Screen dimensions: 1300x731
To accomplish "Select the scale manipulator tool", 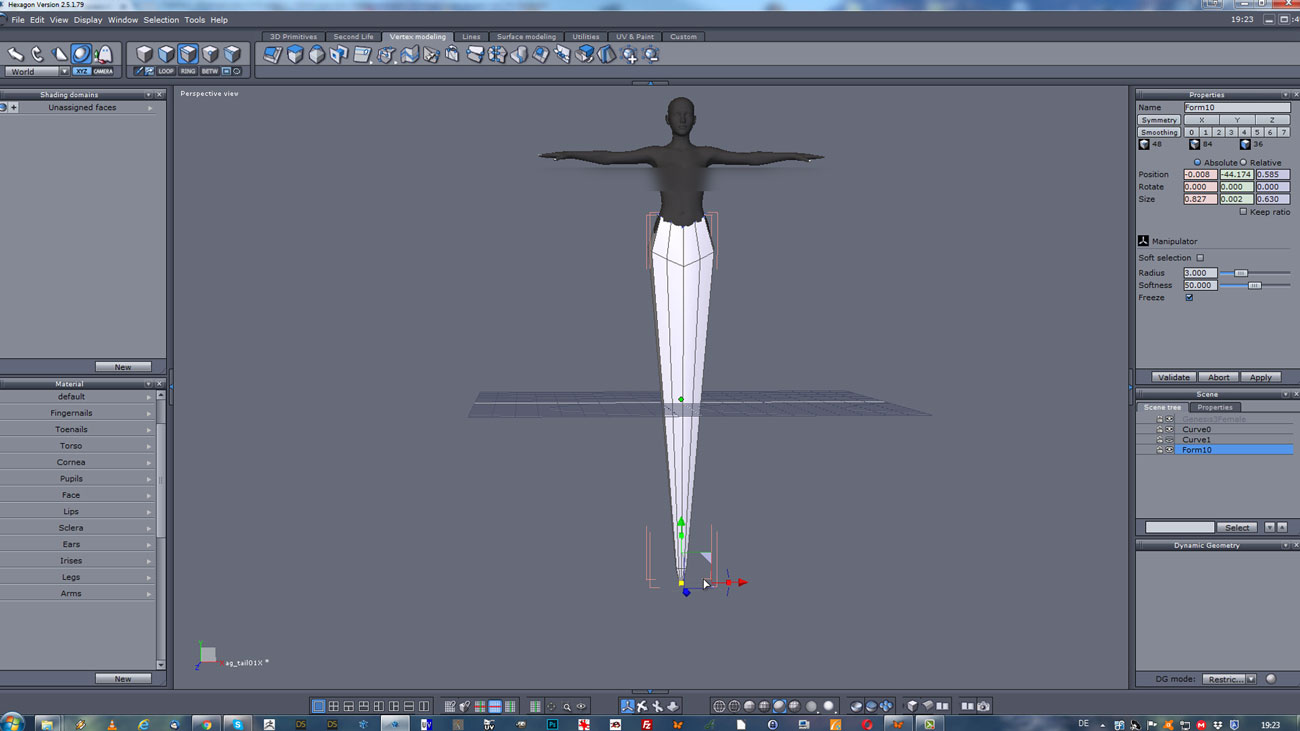I will 59,54.
